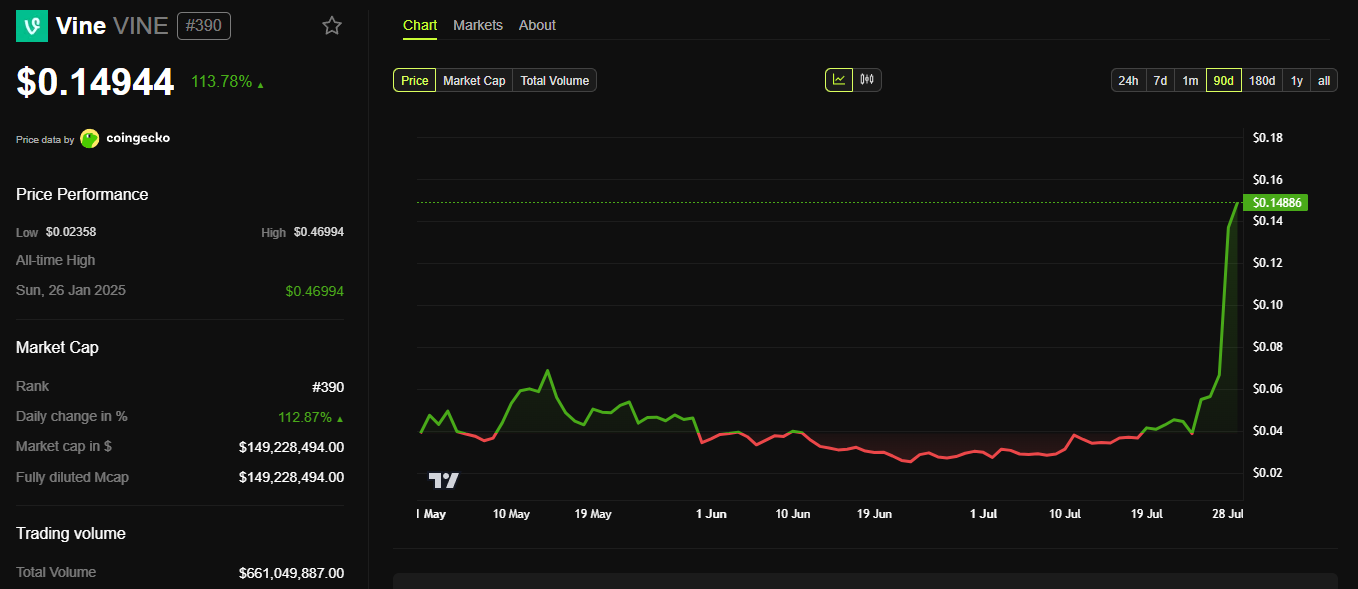Click the Sun, 26 Jan 2025 date
The image size is (1358, 589).
click(71, 290)
